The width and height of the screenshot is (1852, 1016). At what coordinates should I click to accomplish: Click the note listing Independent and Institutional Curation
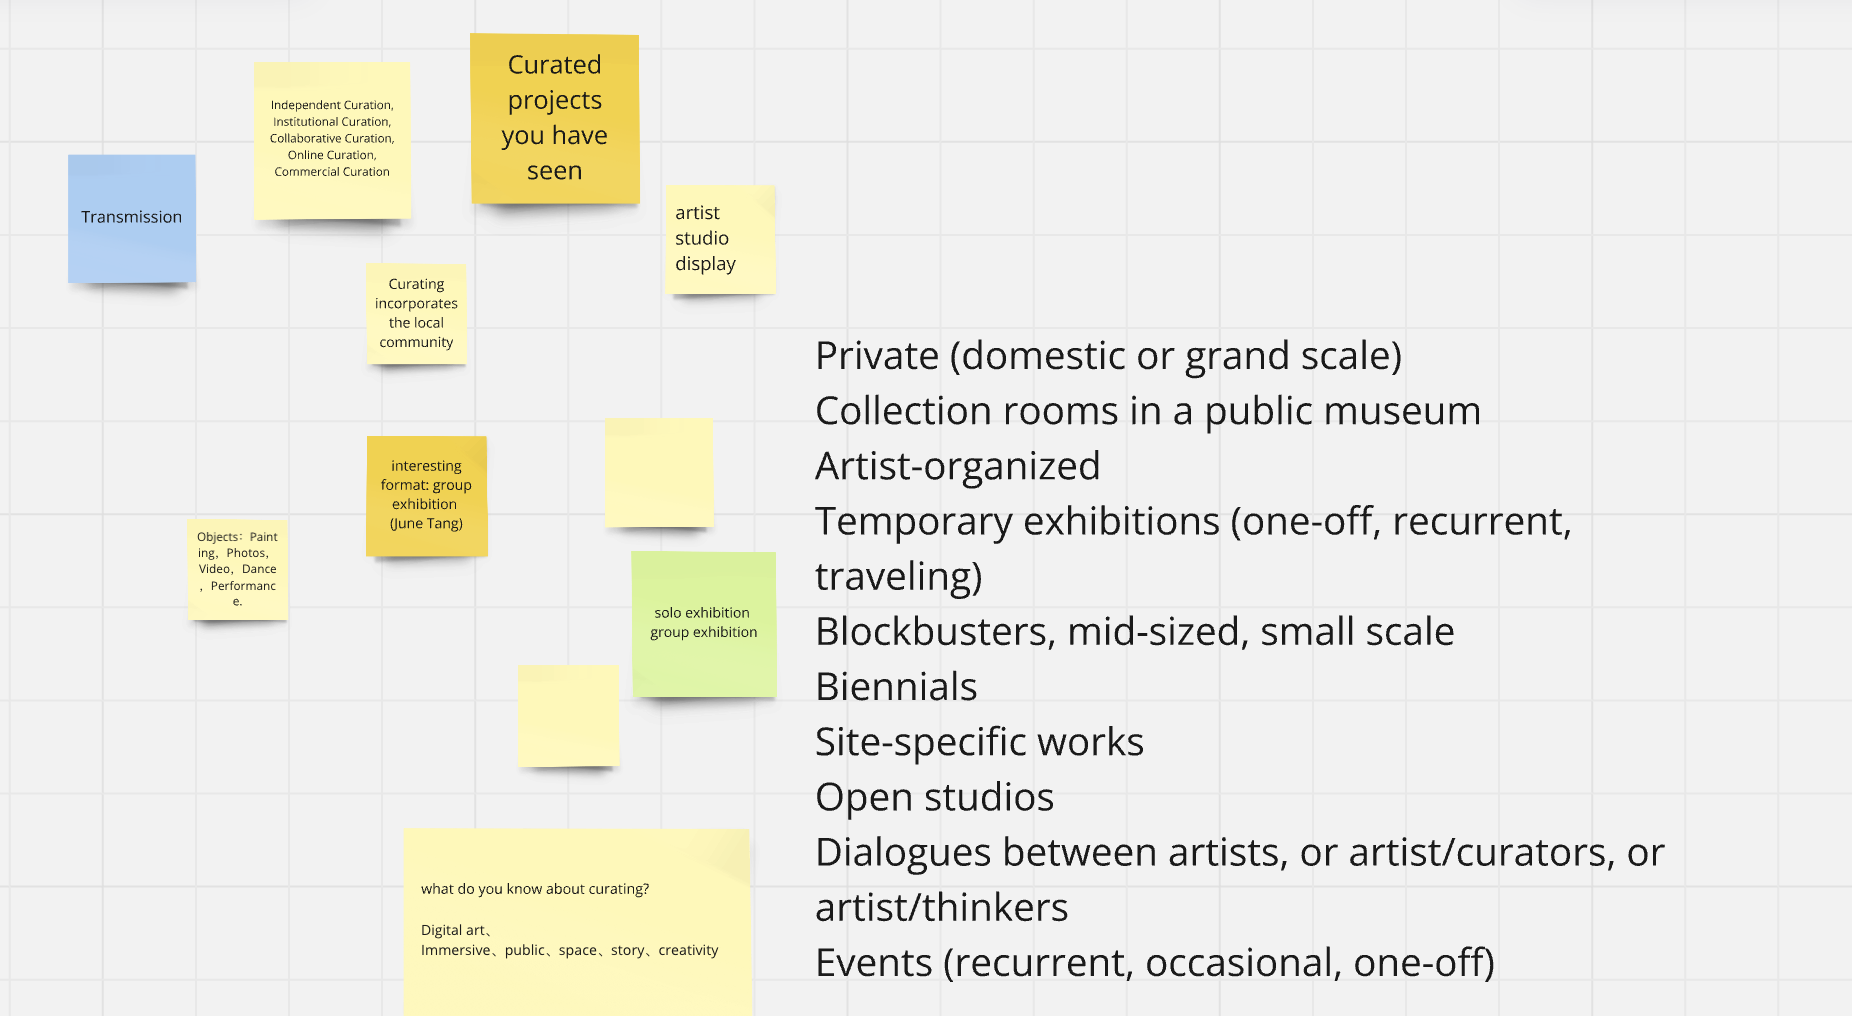point(332,139)
